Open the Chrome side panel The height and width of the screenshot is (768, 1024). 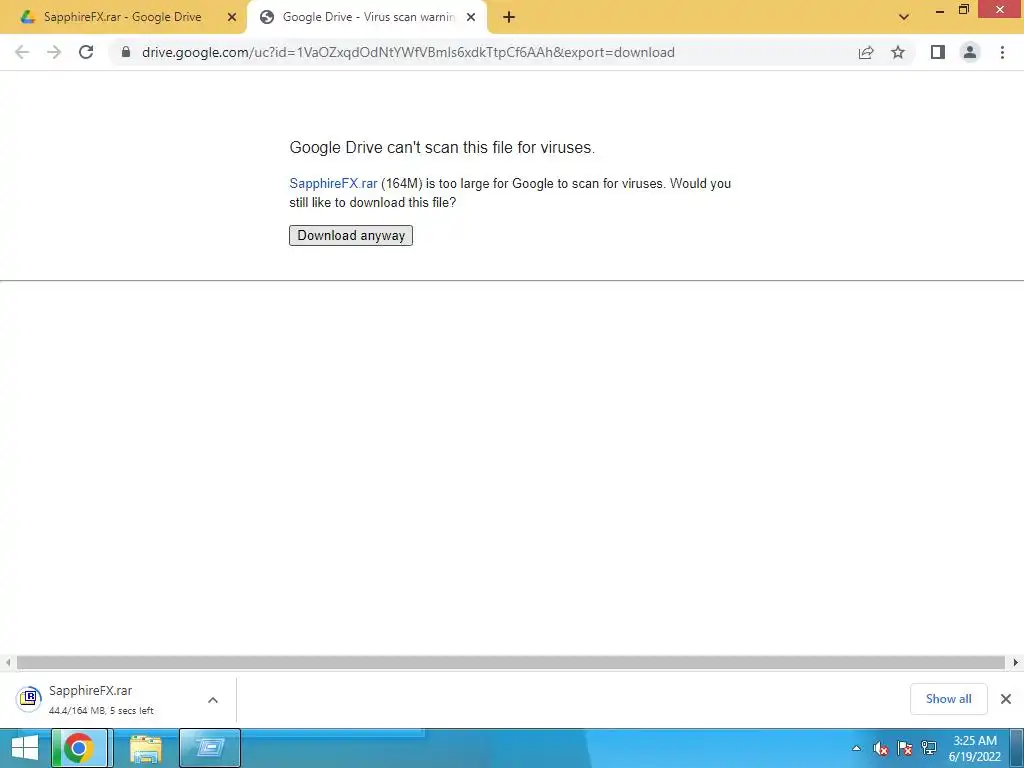938,52
